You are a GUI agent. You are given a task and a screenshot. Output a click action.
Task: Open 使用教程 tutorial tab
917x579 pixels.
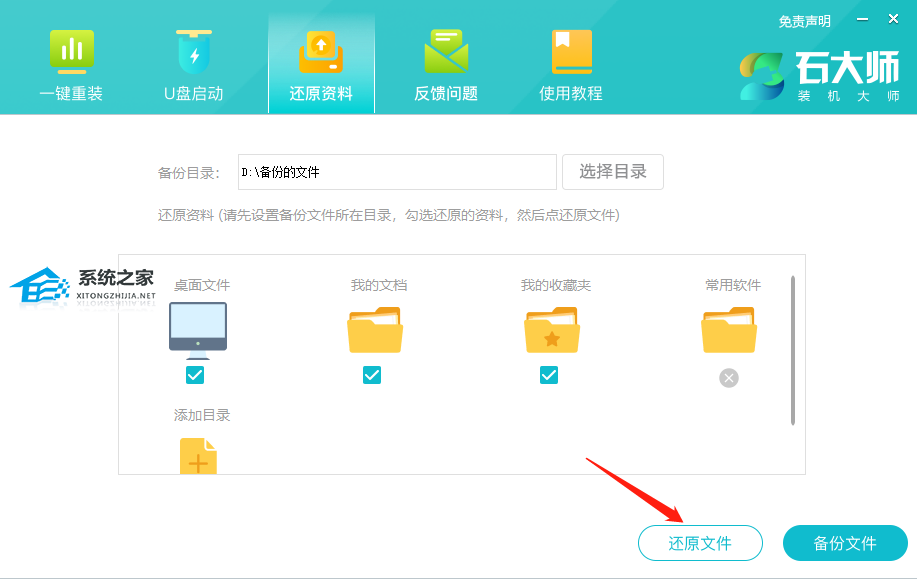570,65
